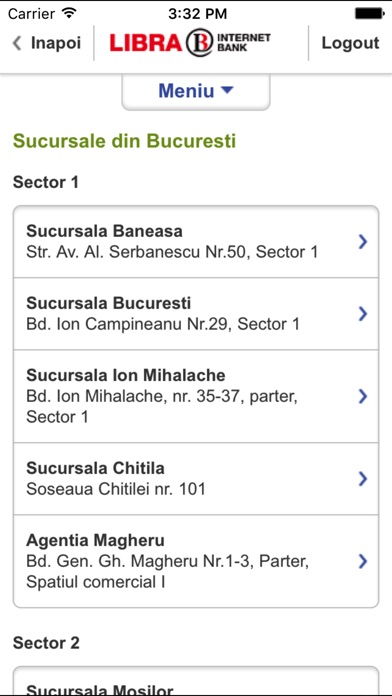Viewport: 392px width, 696px height.
Task: Open the partially visible Sucursala Mosilor entry
Action: [x=196, y=681]
